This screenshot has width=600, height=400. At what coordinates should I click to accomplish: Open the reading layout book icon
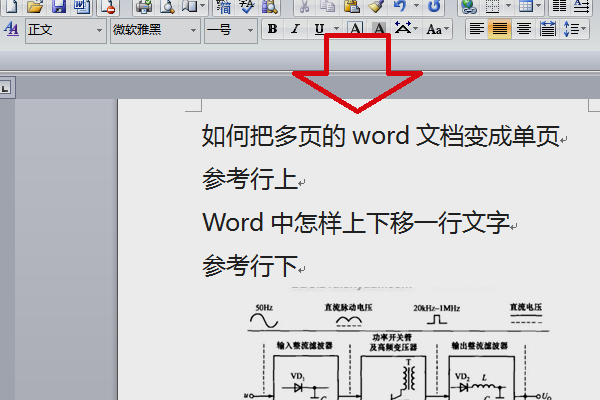pos(190,6)
